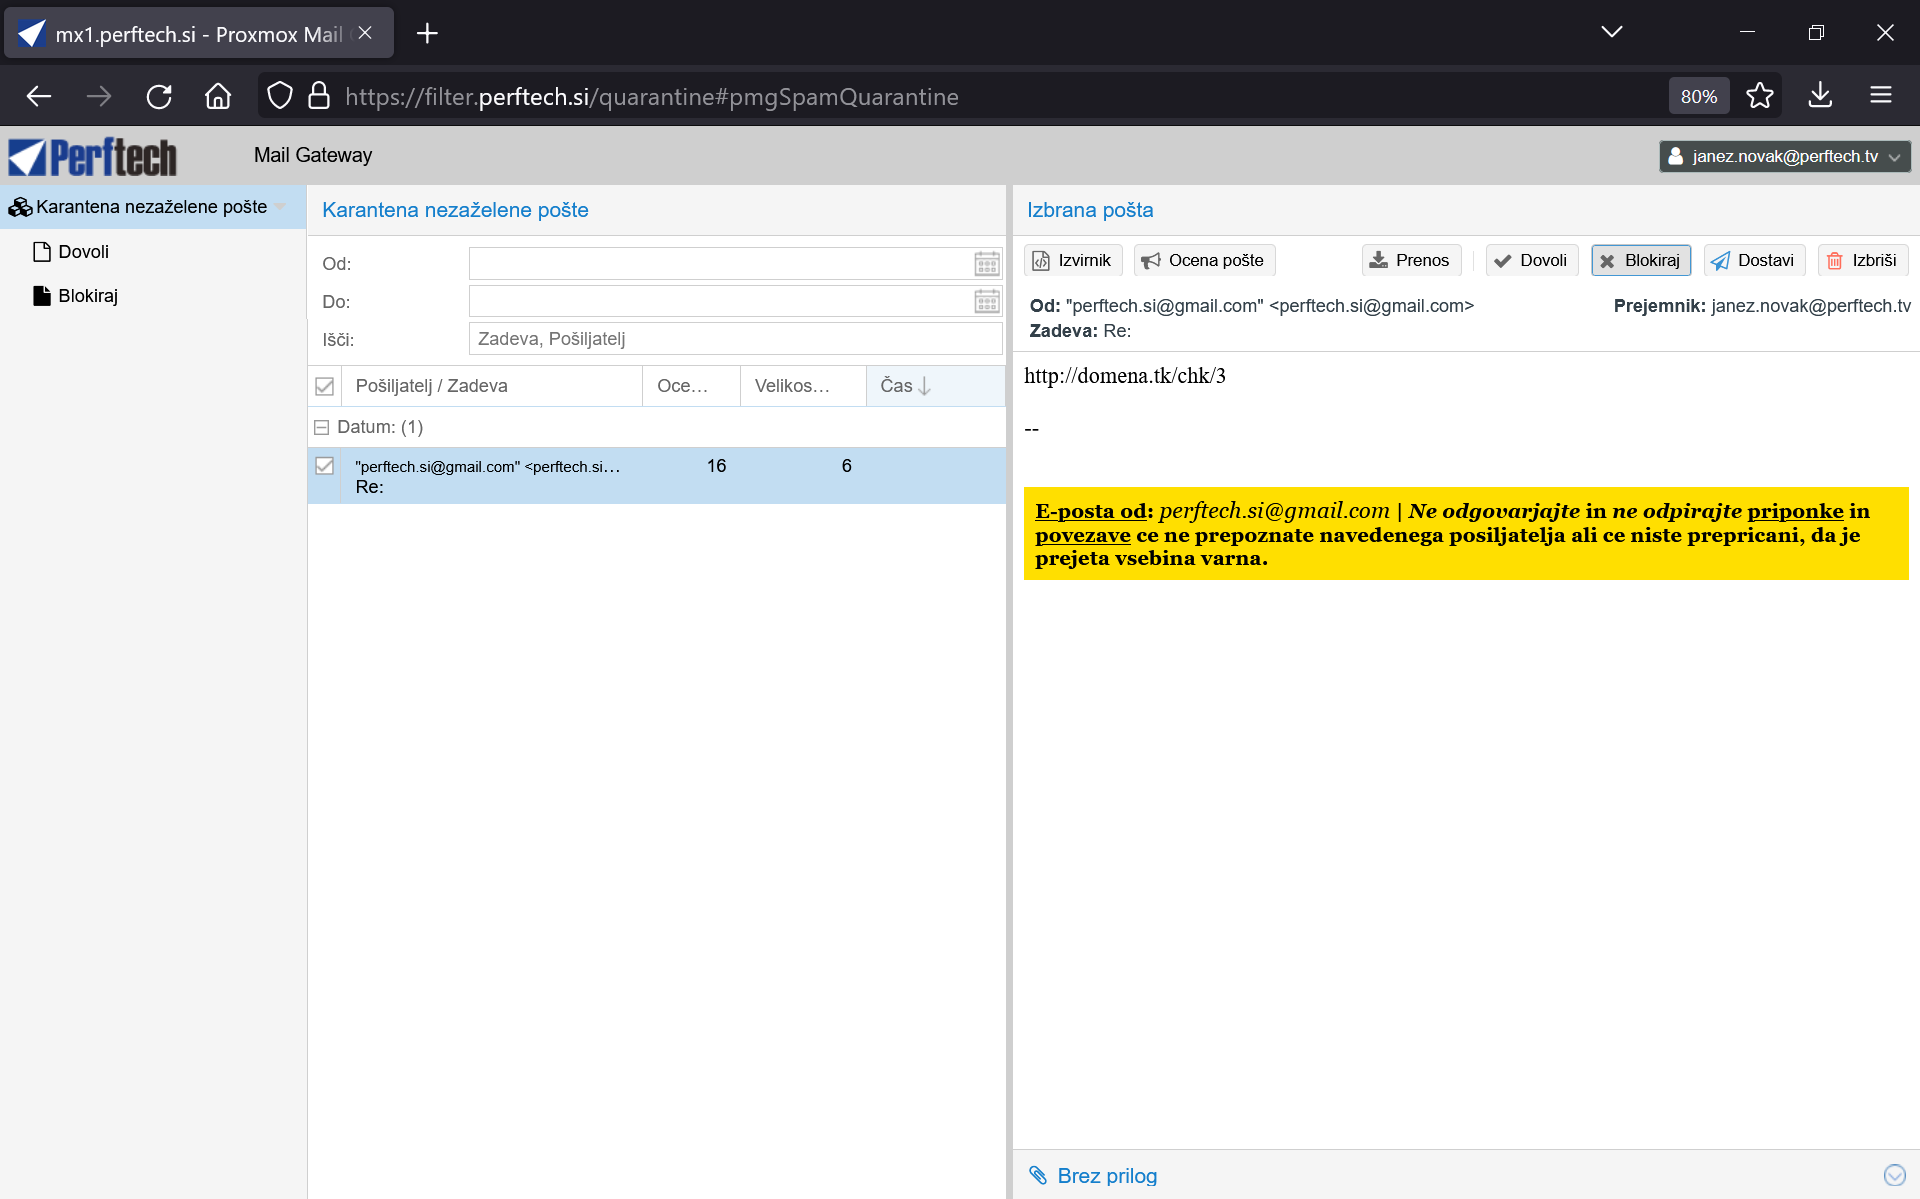Toggle checkbox for perftech.si@gmail.com mail row
The width and height of the screenshot is (1920, 1199).
pyautogui.click(x=324, y=466)
